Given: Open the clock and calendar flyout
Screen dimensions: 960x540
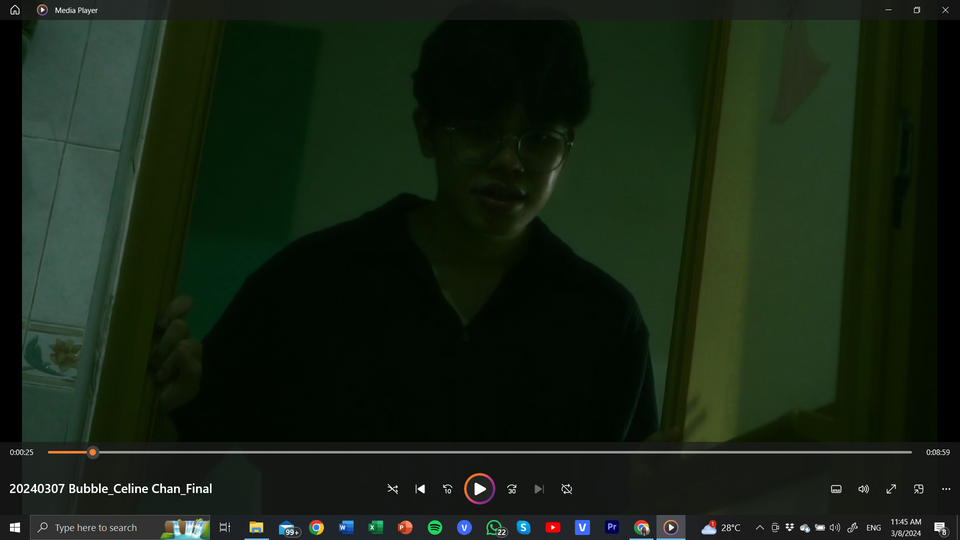Looking at the screenshot, I should pyautogui.click(x=906, y=527).
